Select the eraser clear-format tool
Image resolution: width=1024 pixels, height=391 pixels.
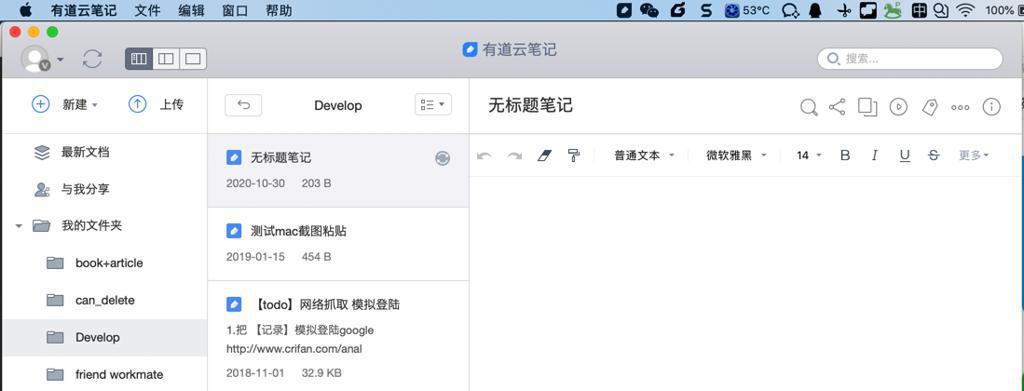(544, 155)
